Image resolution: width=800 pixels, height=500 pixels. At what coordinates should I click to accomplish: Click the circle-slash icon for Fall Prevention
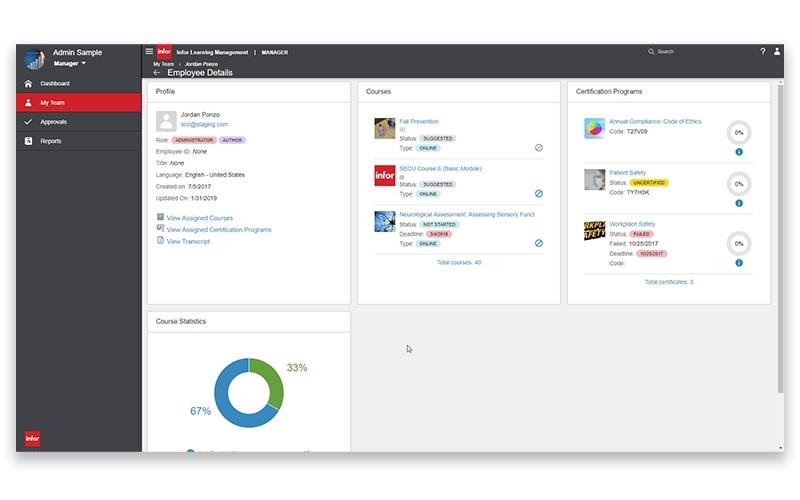pyautogui.click(x=539, y=147)
